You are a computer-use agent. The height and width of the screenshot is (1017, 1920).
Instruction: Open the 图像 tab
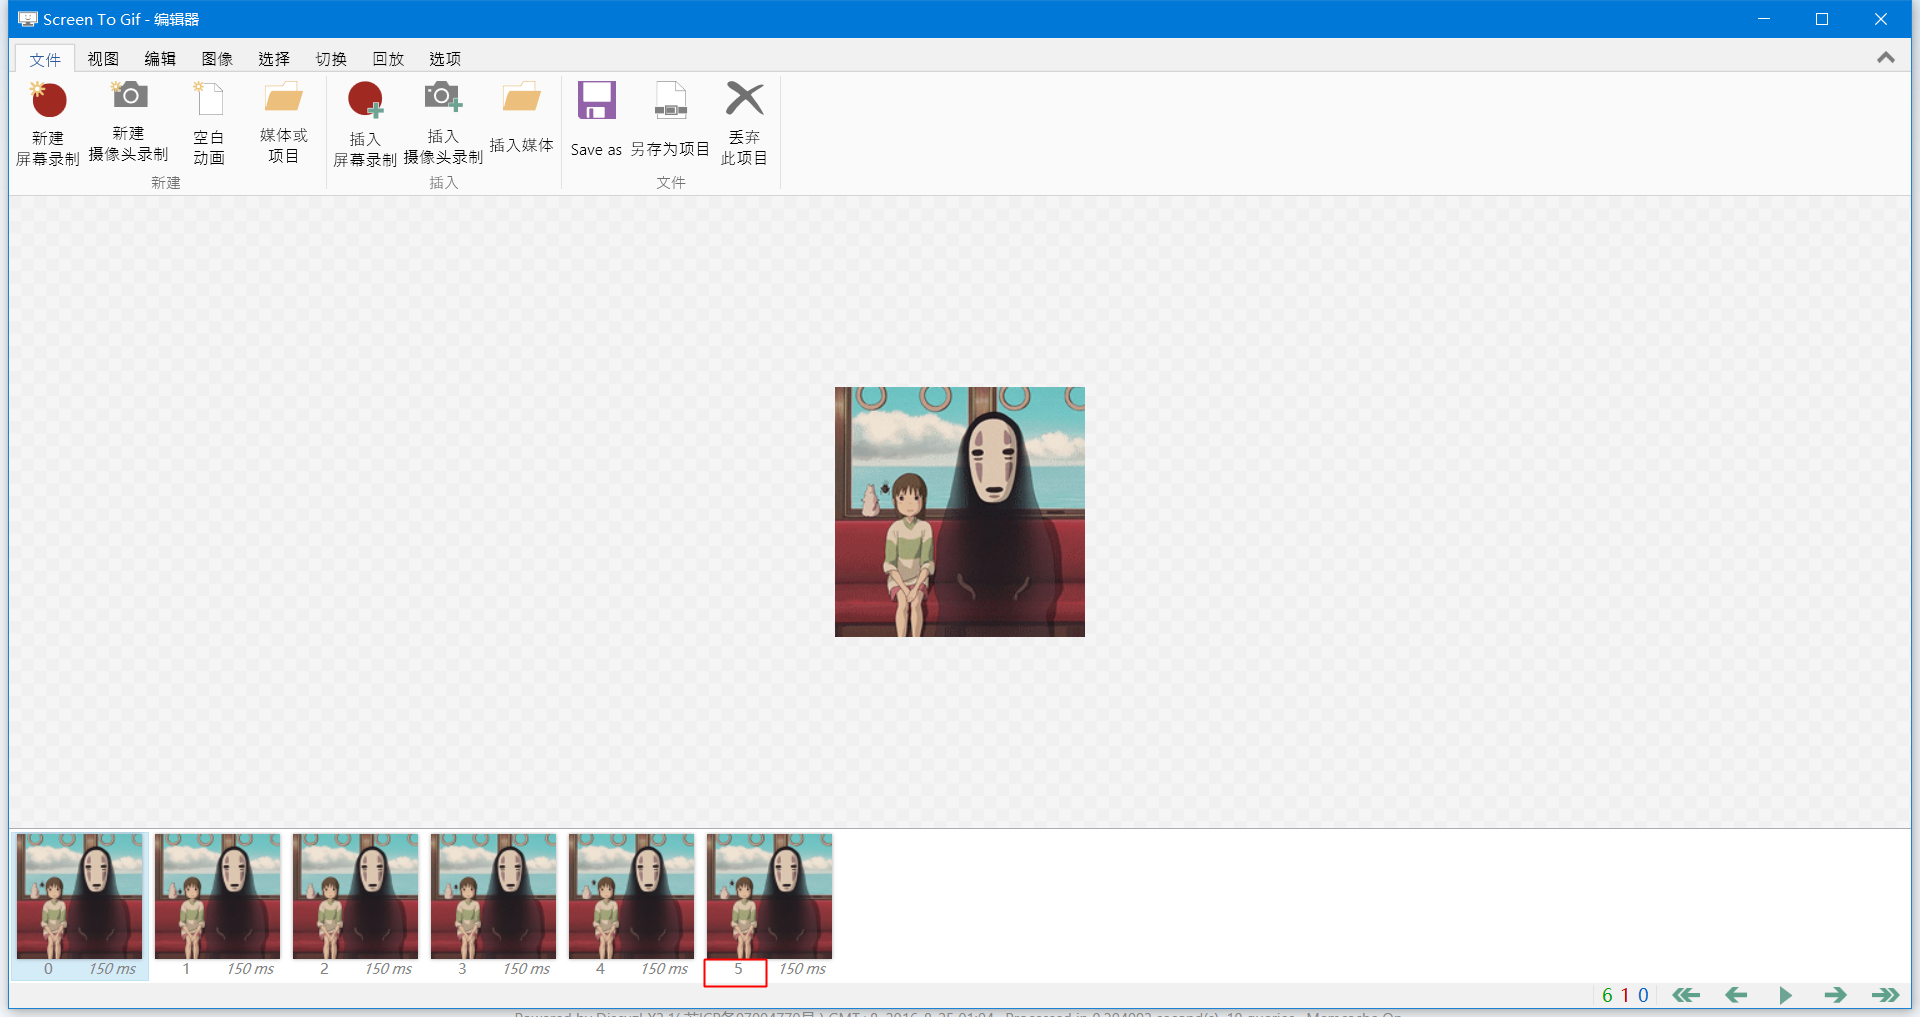[x=217, y=59]
